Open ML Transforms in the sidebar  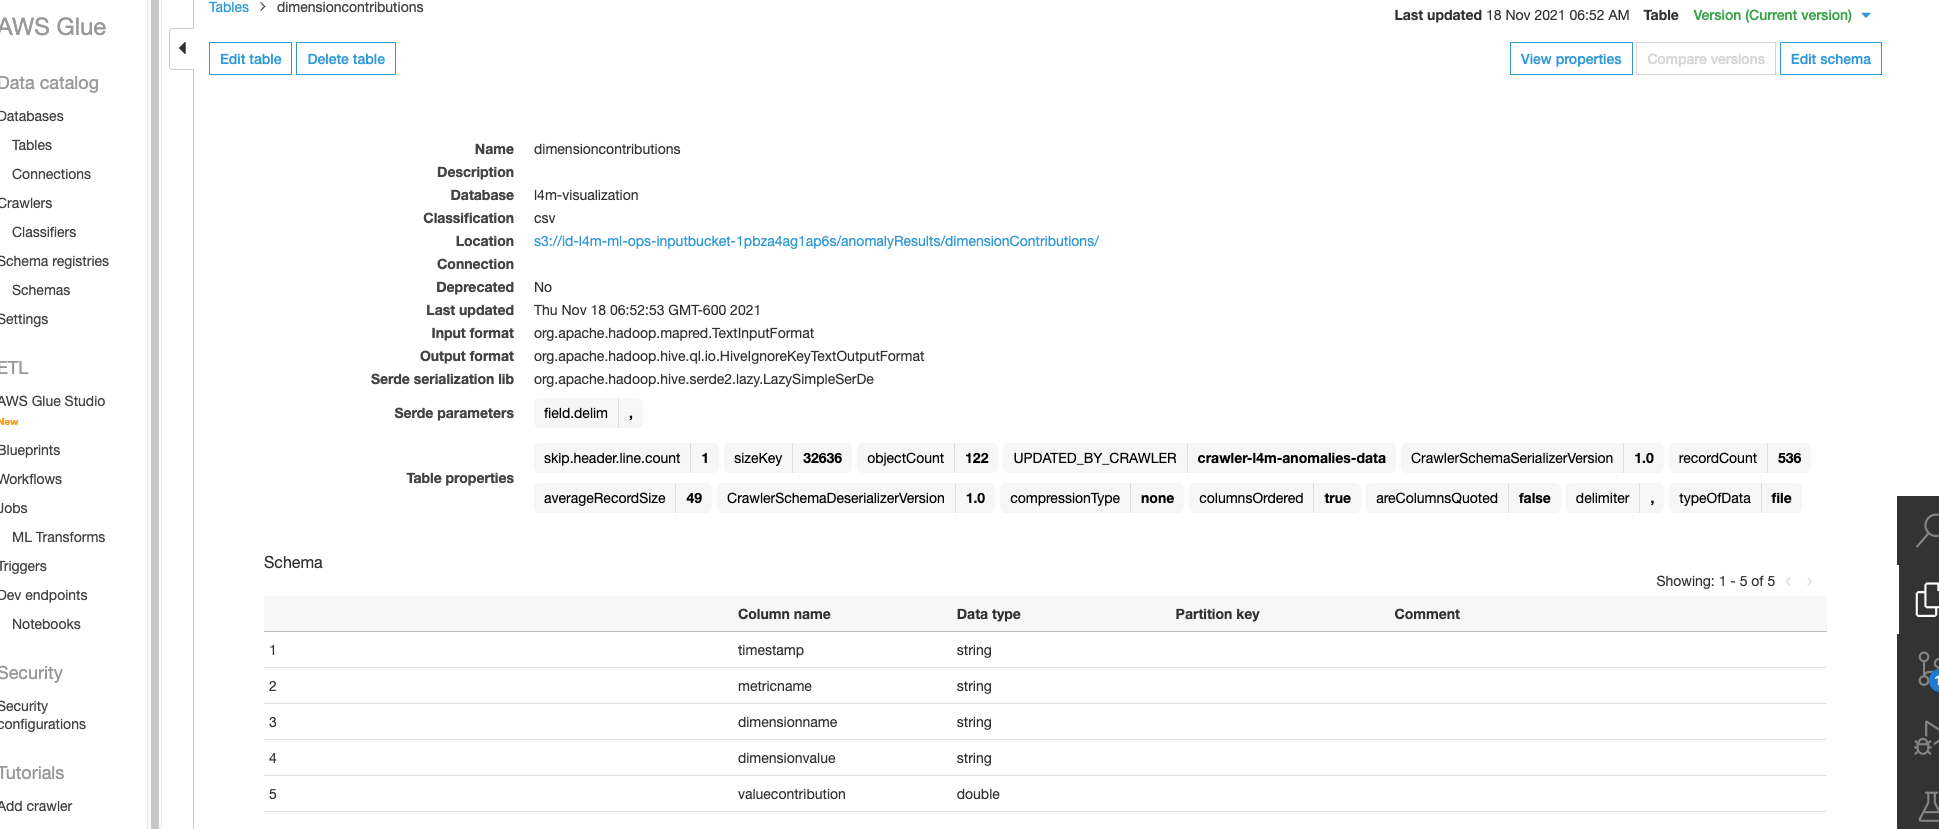(58, 537)
